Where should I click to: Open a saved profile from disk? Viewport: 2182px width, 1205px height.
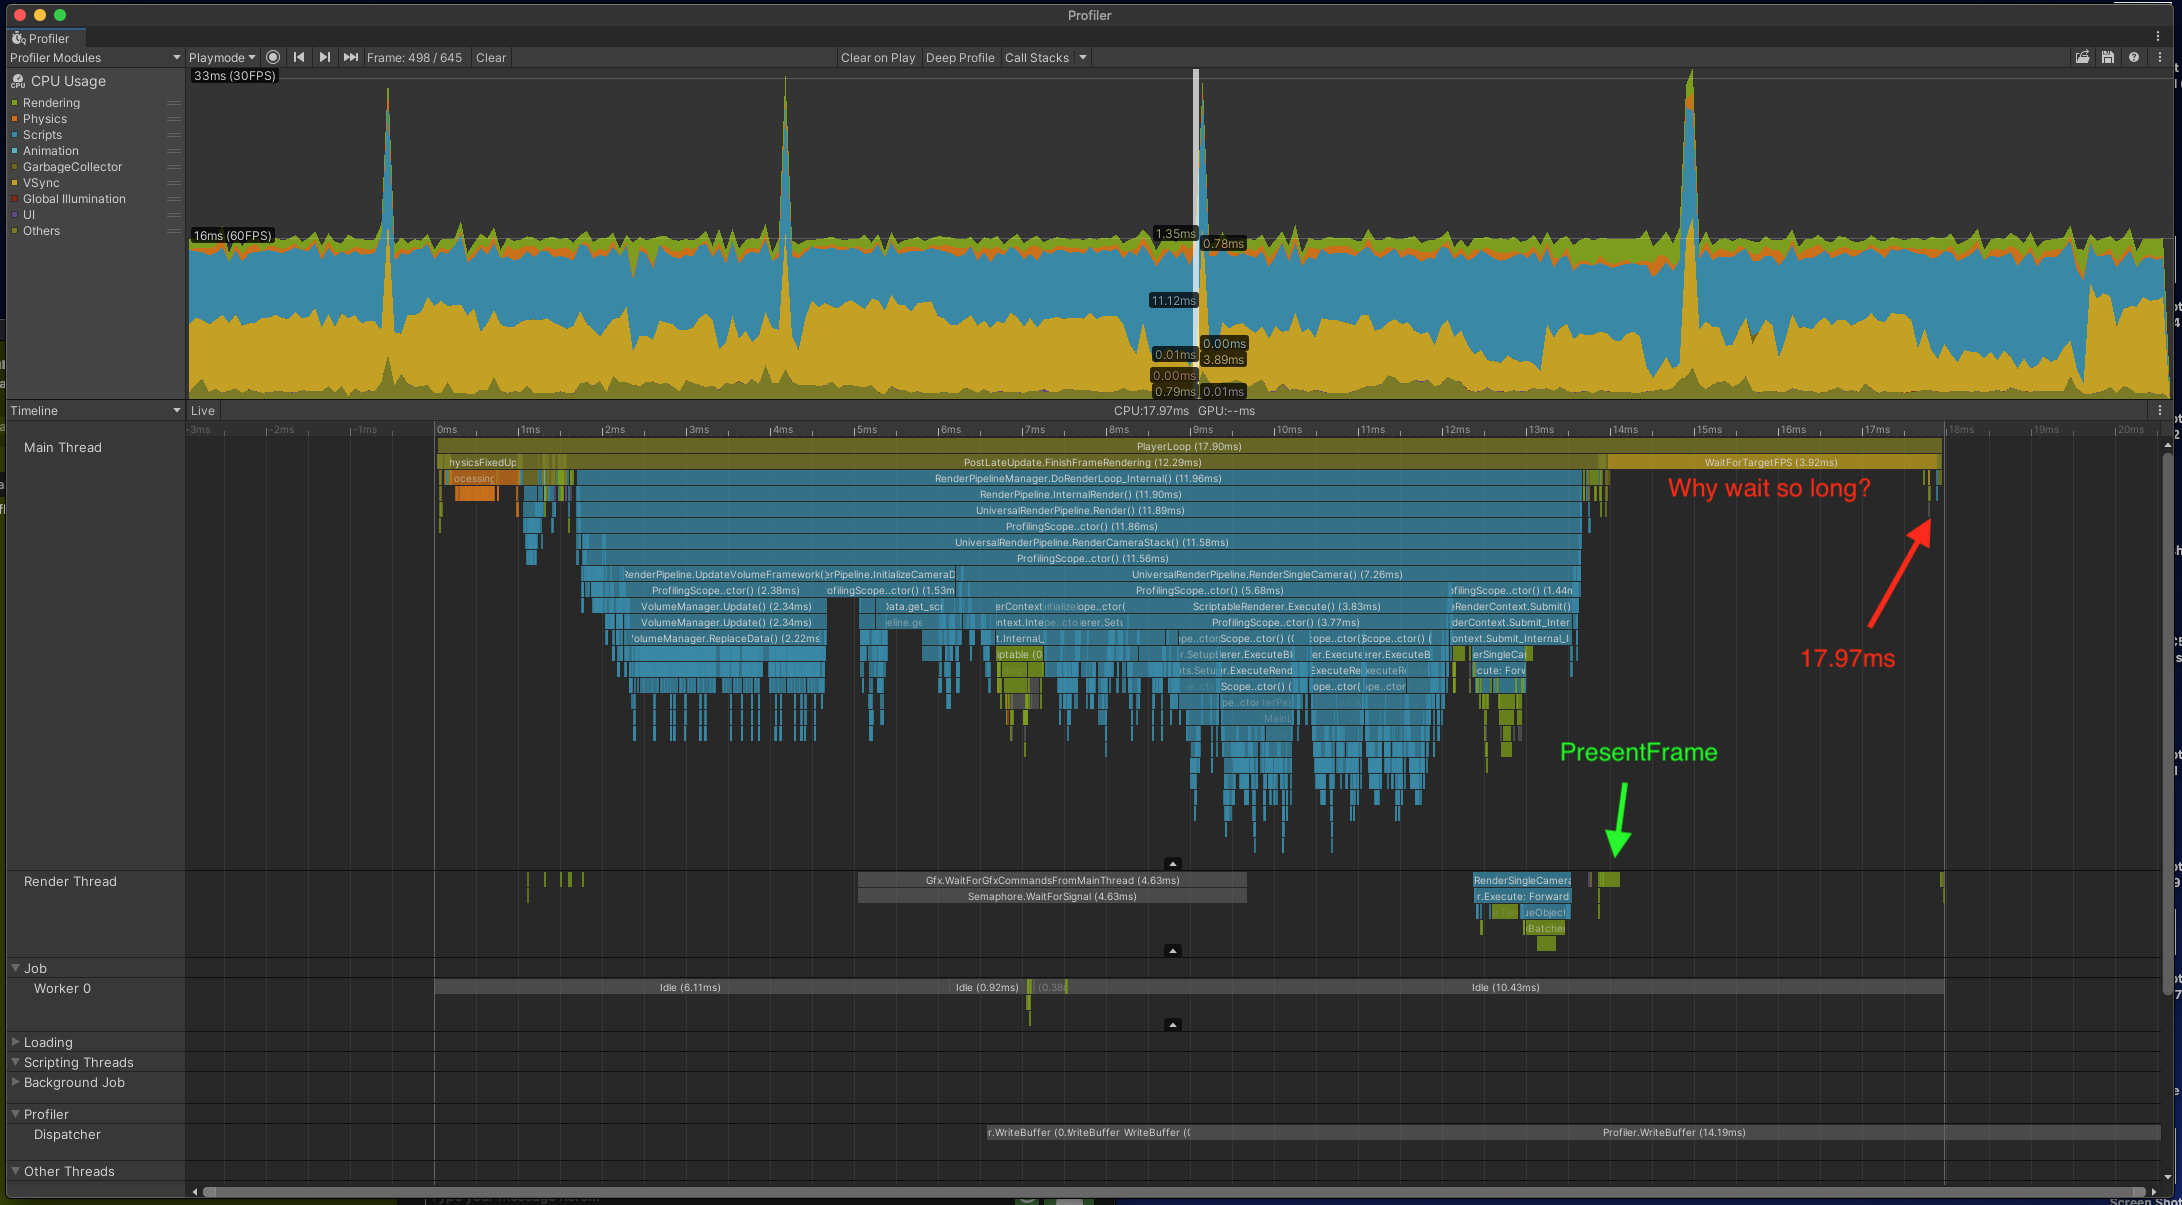click(x=2083, y=57)
